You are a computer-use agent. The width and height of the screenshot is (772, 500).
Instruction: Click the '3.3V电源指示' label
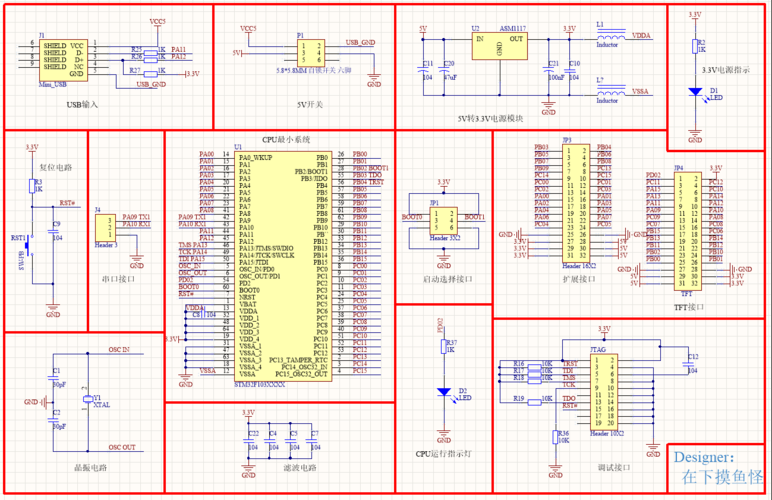coord(726,70)
